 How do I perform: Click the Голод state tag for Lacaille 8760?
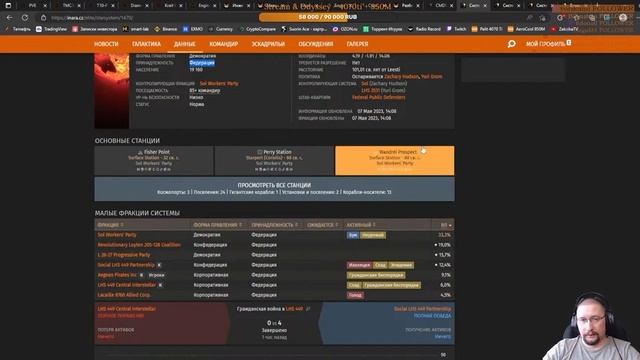[x=355, y=295]
